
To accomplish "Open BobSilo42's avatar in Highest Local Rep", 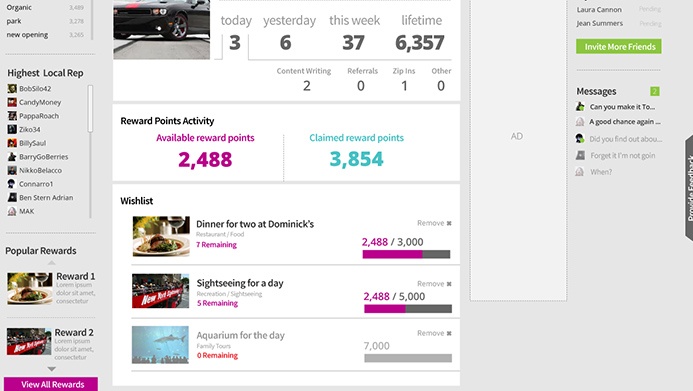I will click(12, 88).
